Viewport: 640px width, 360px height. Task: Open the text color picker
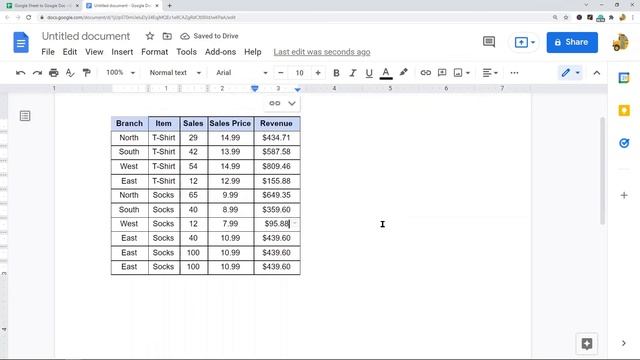pyautogui.click(x=386, y=73)
